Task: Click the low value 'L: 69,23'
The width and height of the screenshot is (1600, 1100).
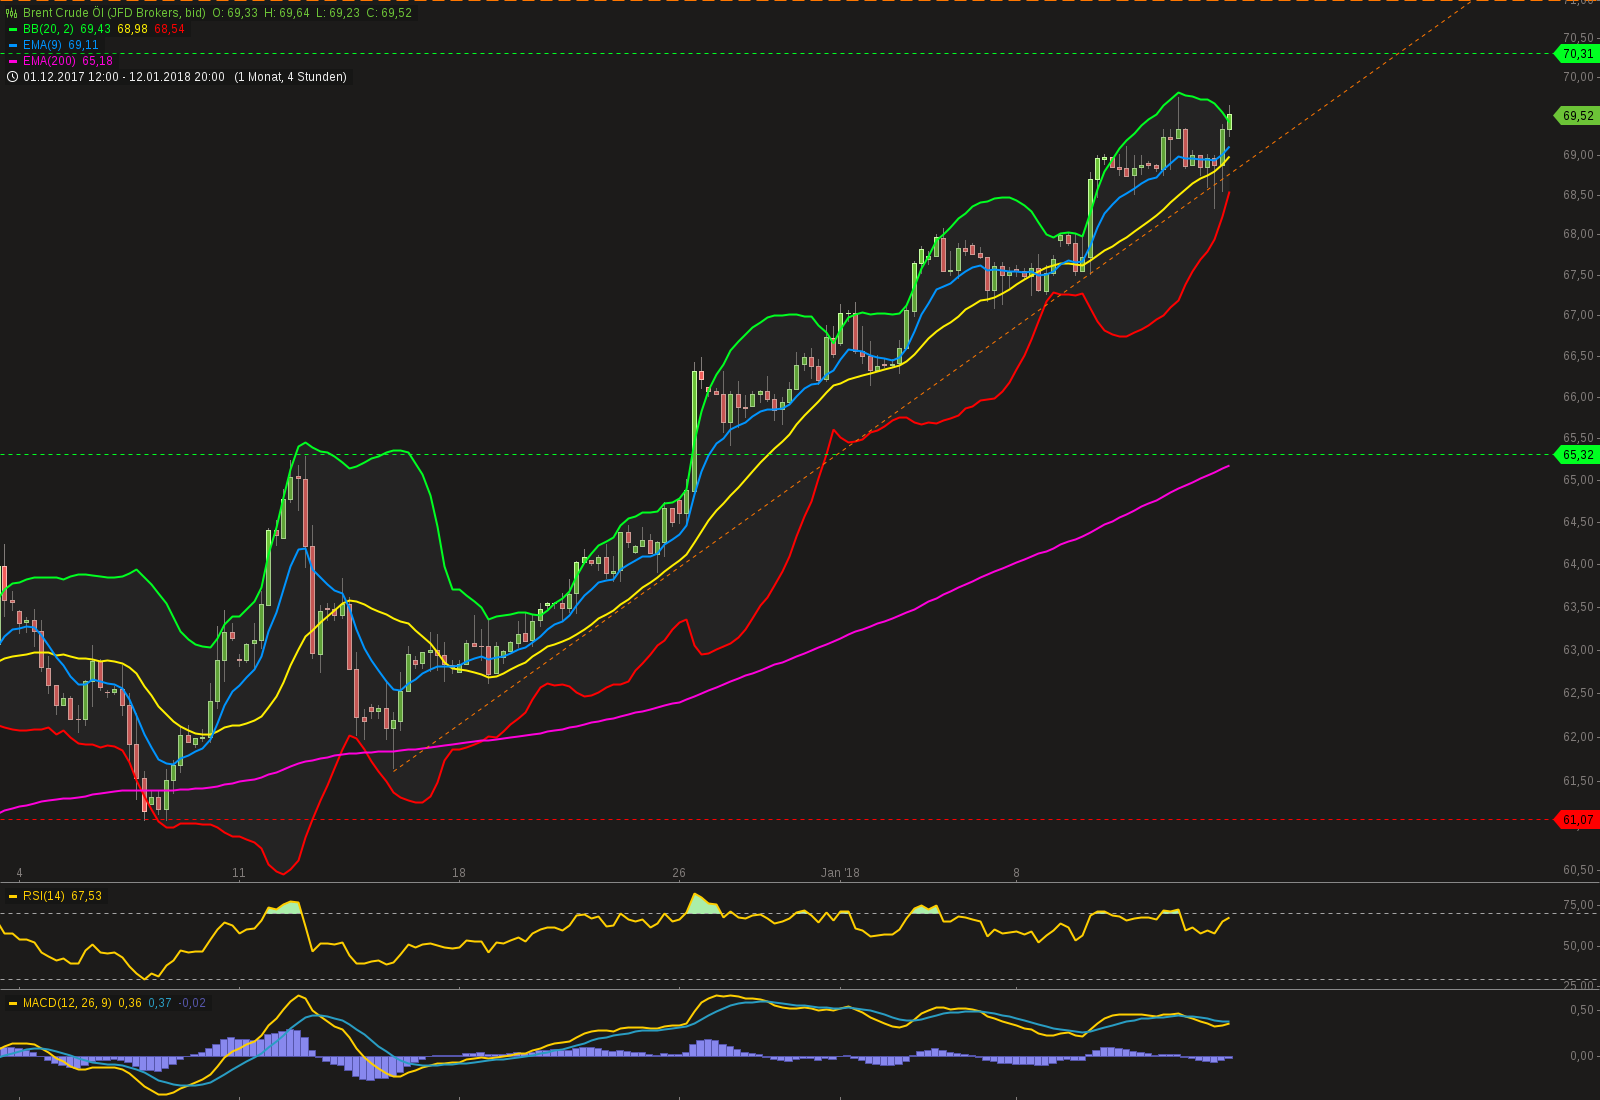Action: pos(338,13)
